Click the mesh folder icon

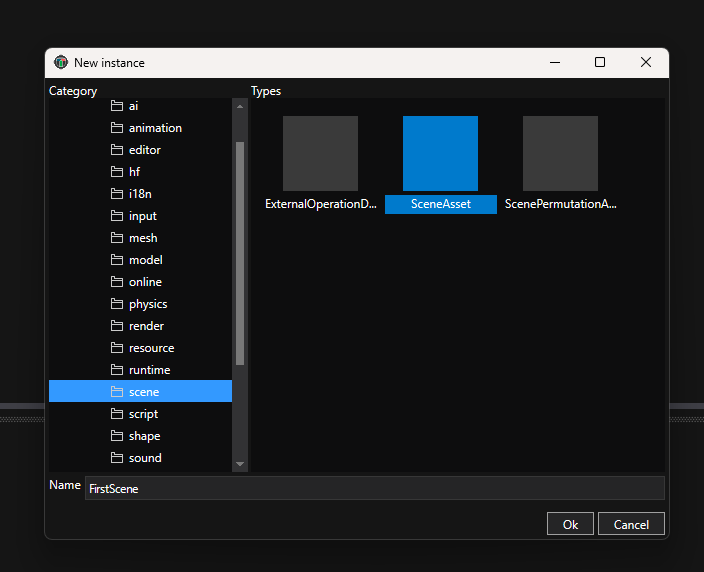(117, 238)
